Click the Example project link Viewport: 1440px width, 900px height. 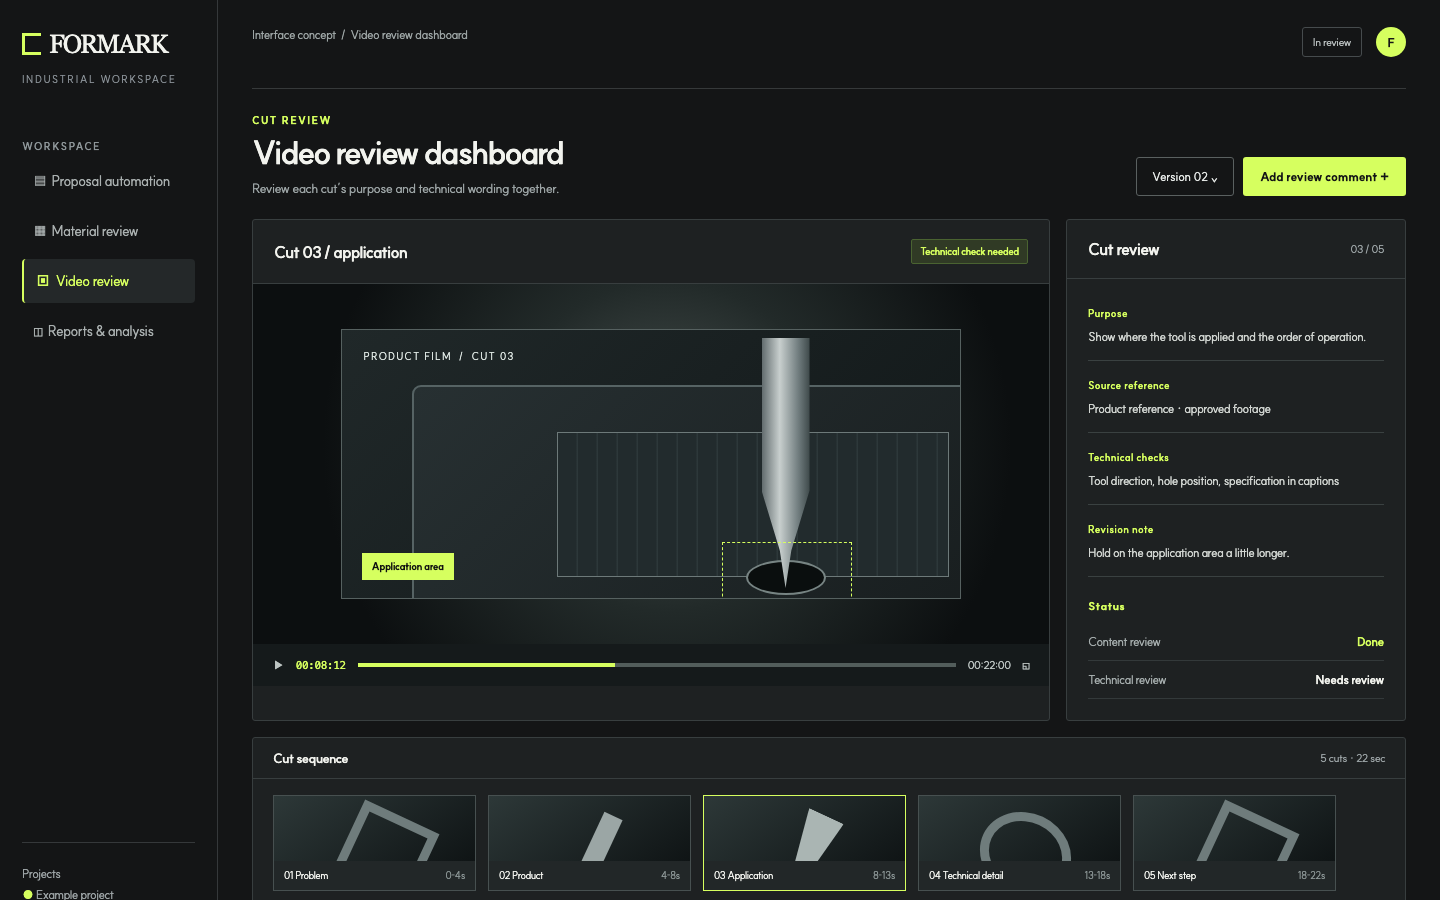[75, 895]
